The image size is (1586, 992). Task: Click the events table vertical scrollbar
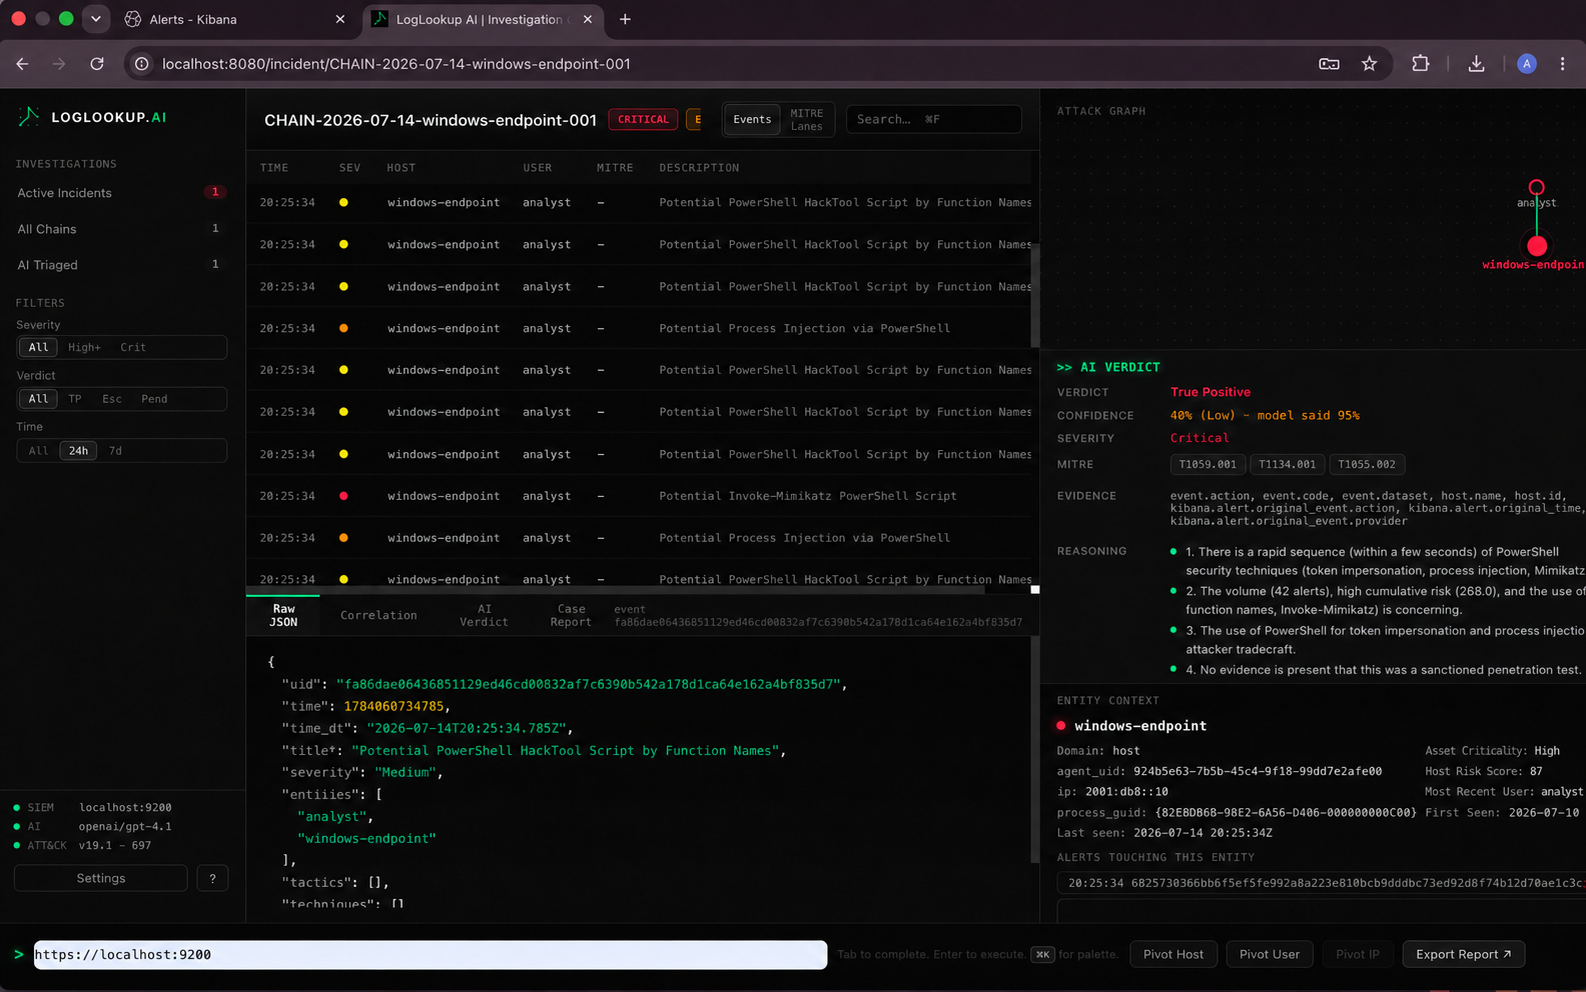pos(1034,295)
